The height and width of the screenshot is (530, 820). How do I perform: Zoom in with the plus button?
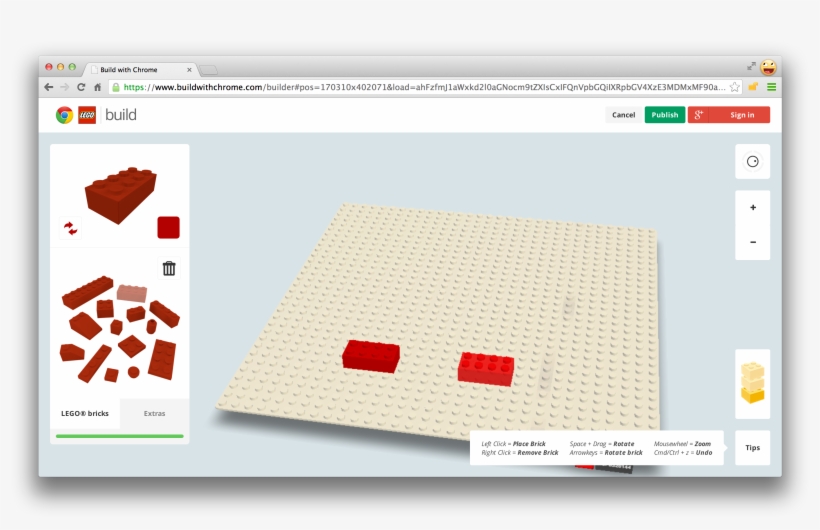pos(752,208)
